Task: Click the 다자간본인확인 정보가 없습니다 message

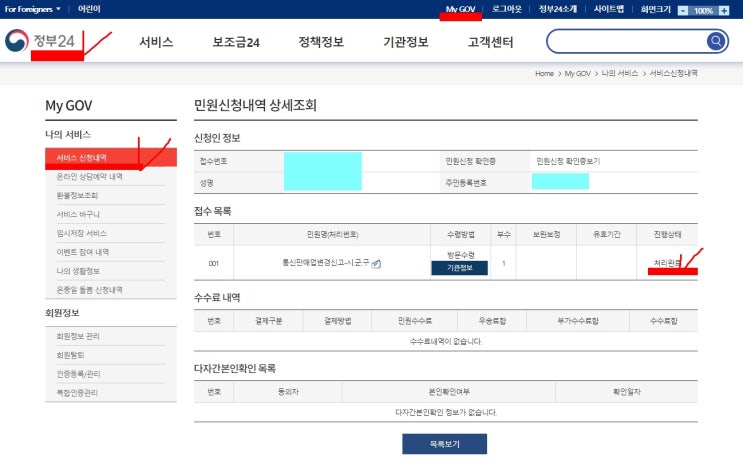Action: (446, 412)
